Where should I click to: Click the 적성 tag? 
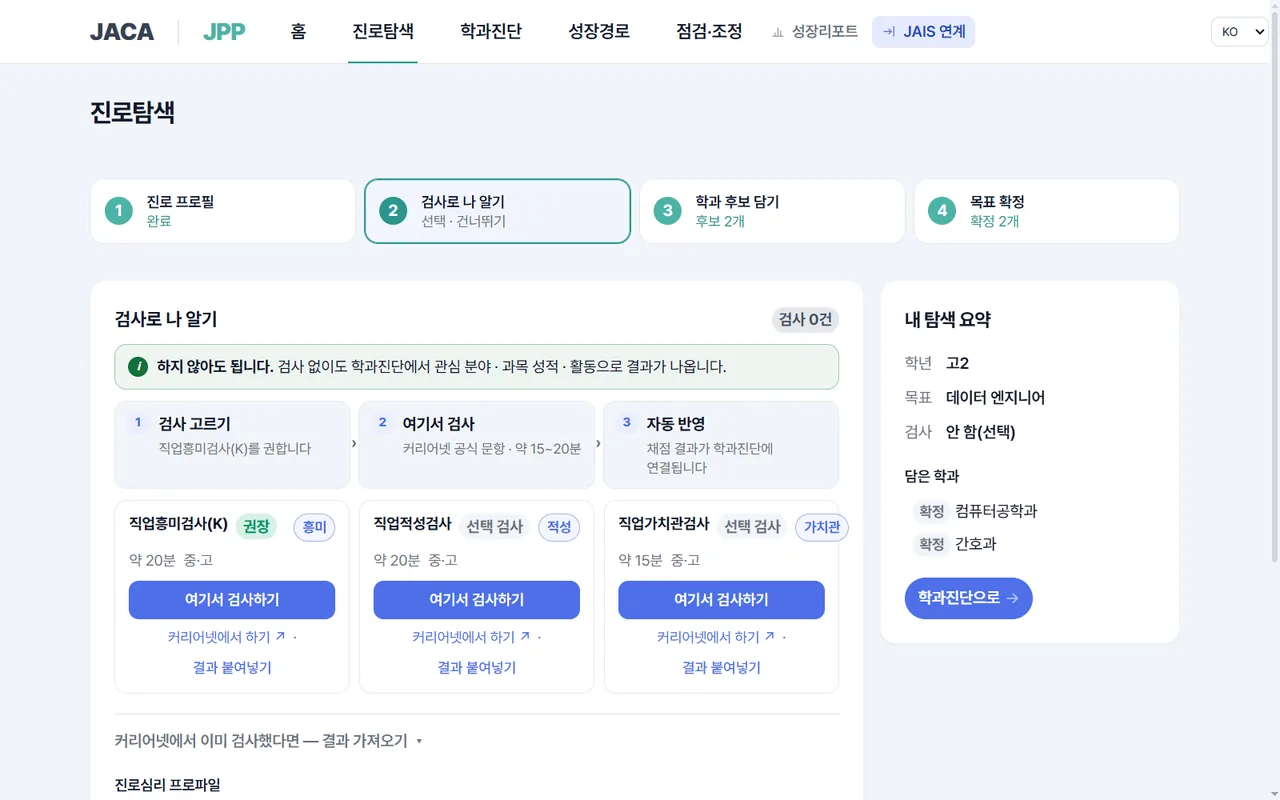559,527
